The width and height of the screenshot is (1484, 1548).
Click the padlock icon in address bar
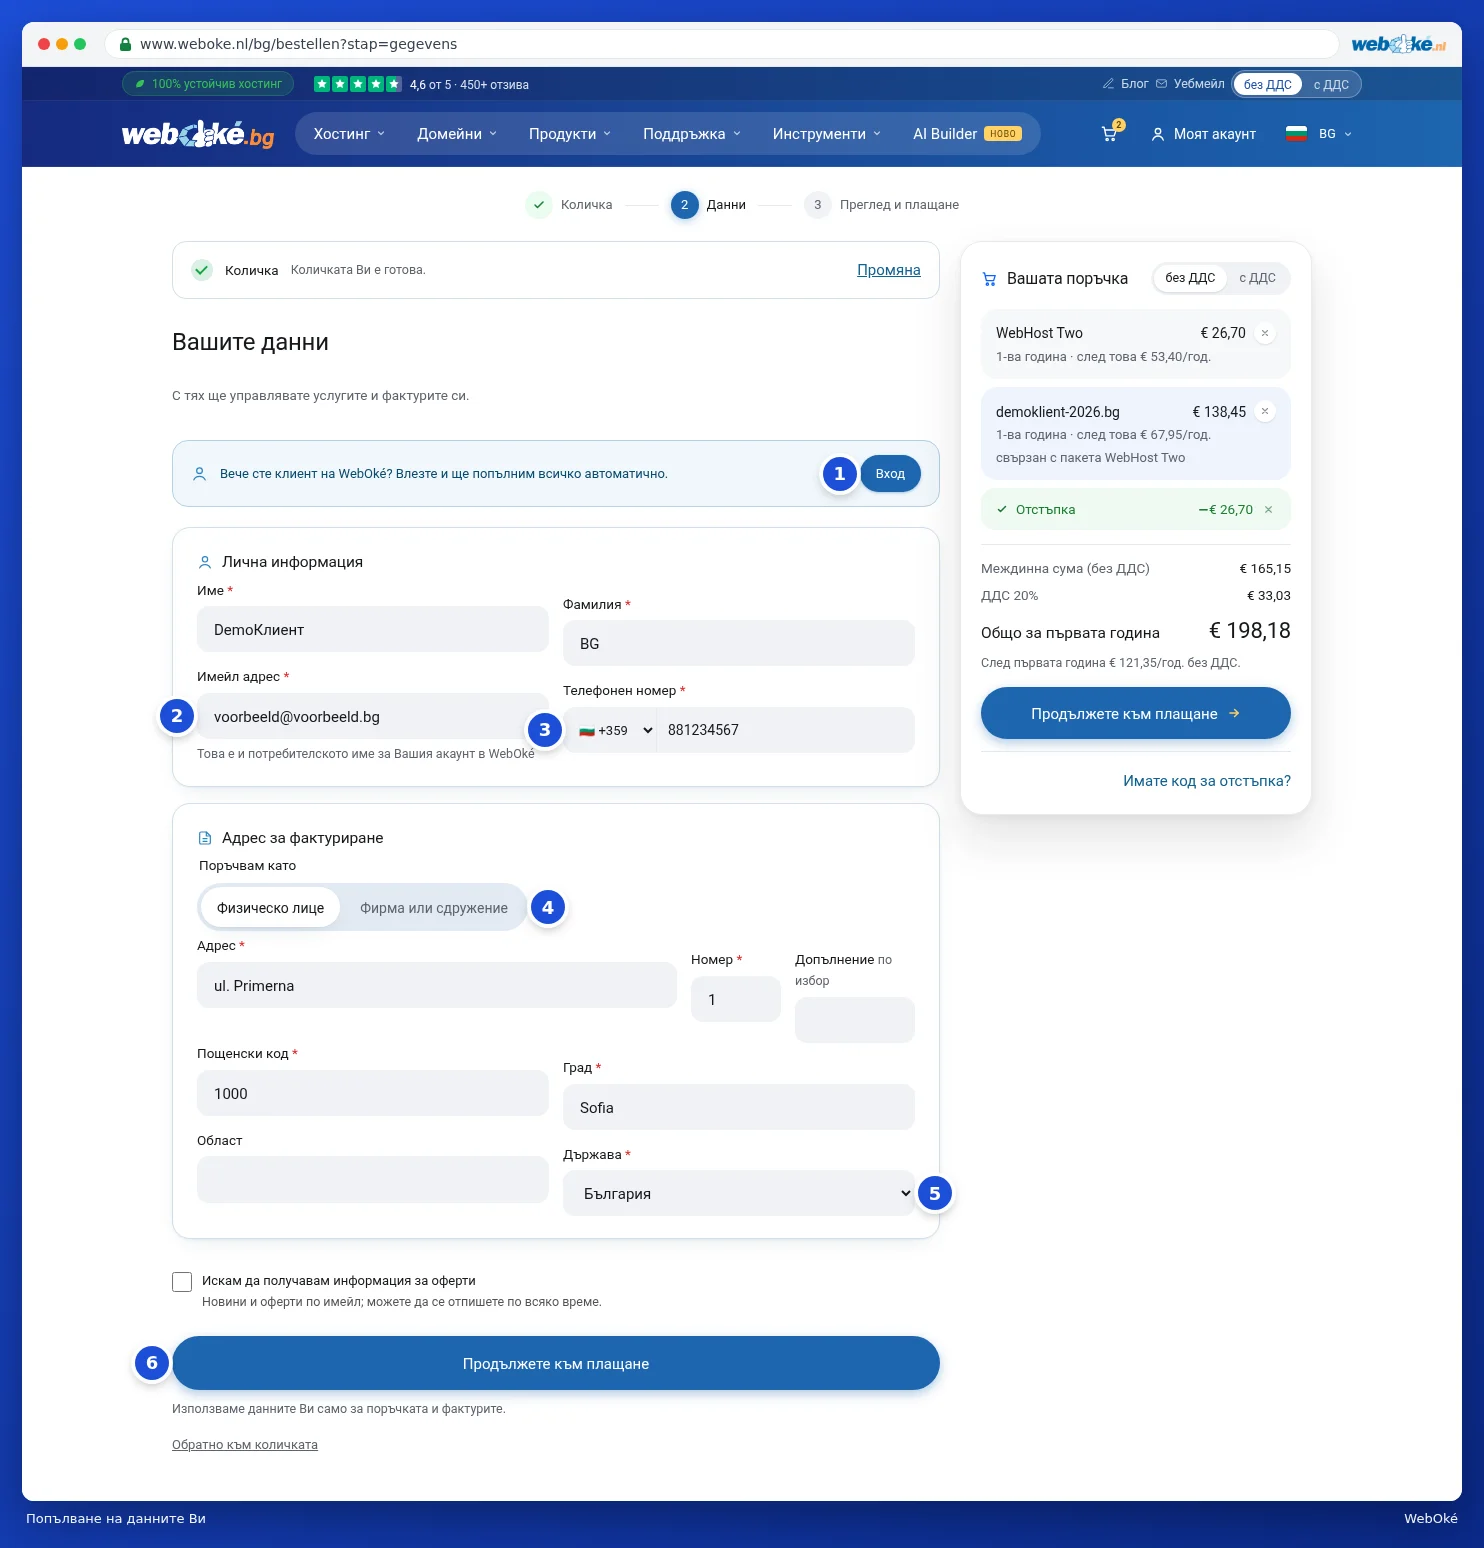coord(125,44)
